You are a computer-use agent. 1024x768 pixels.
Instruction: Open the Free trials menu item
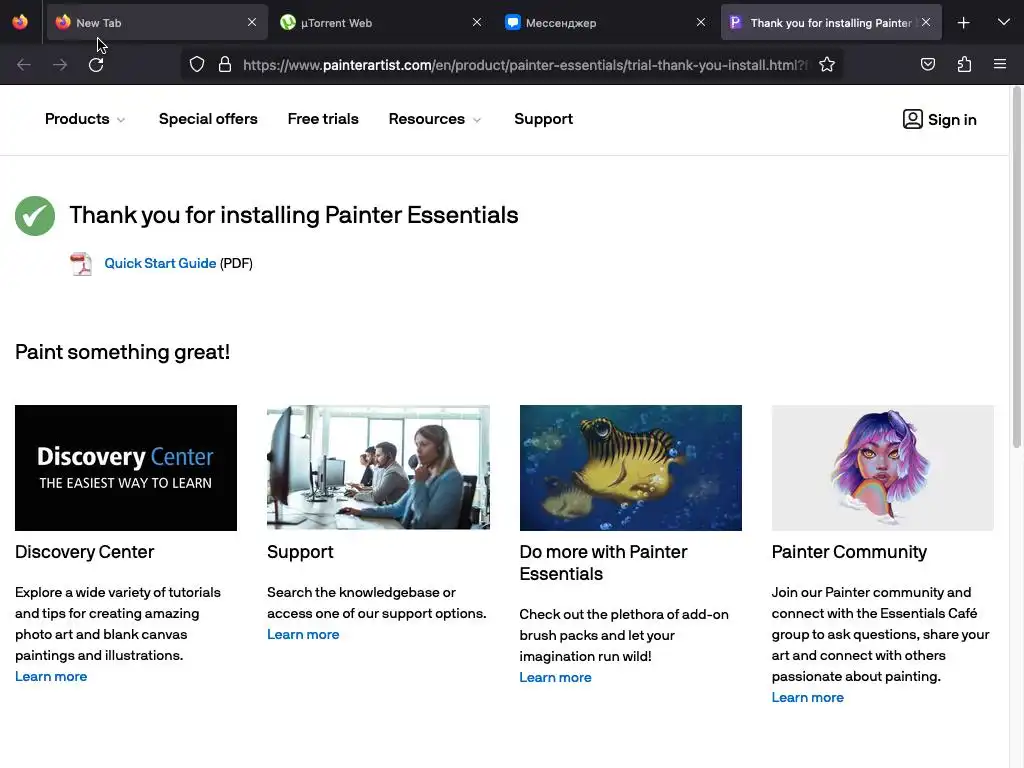pos(323,119)
